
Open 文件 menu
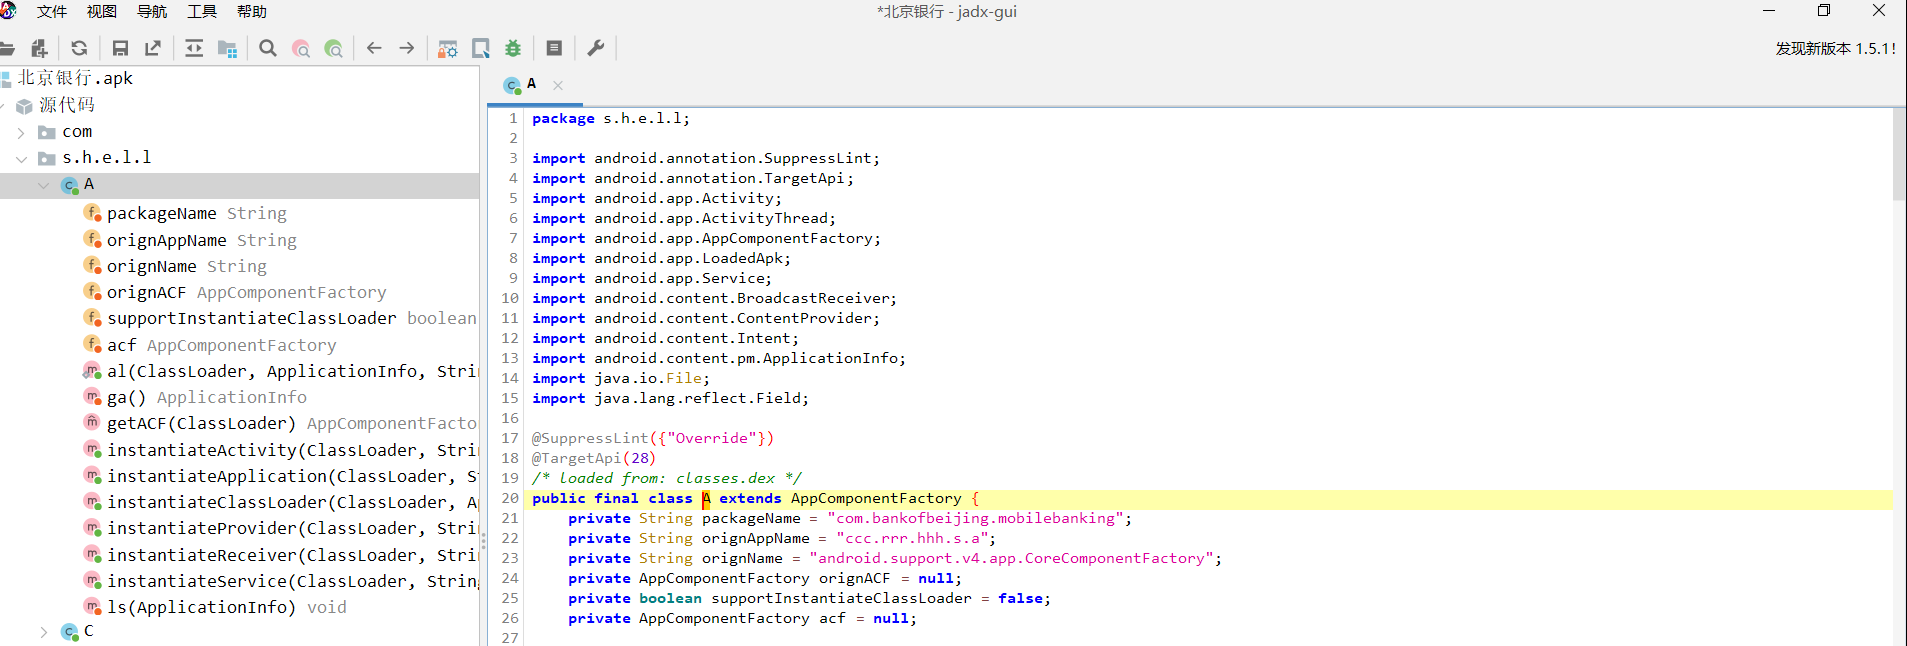(52, 12)
